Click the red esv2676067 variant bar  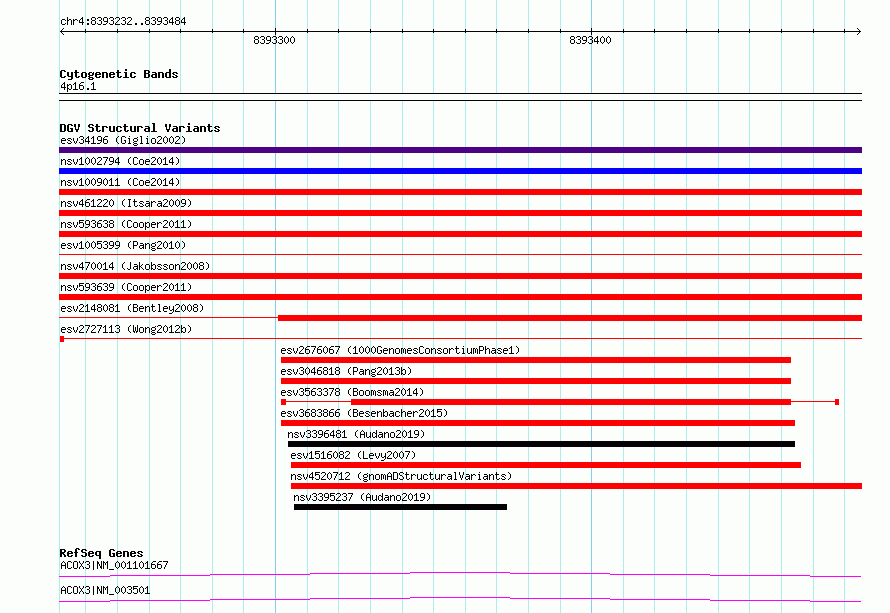536,360
